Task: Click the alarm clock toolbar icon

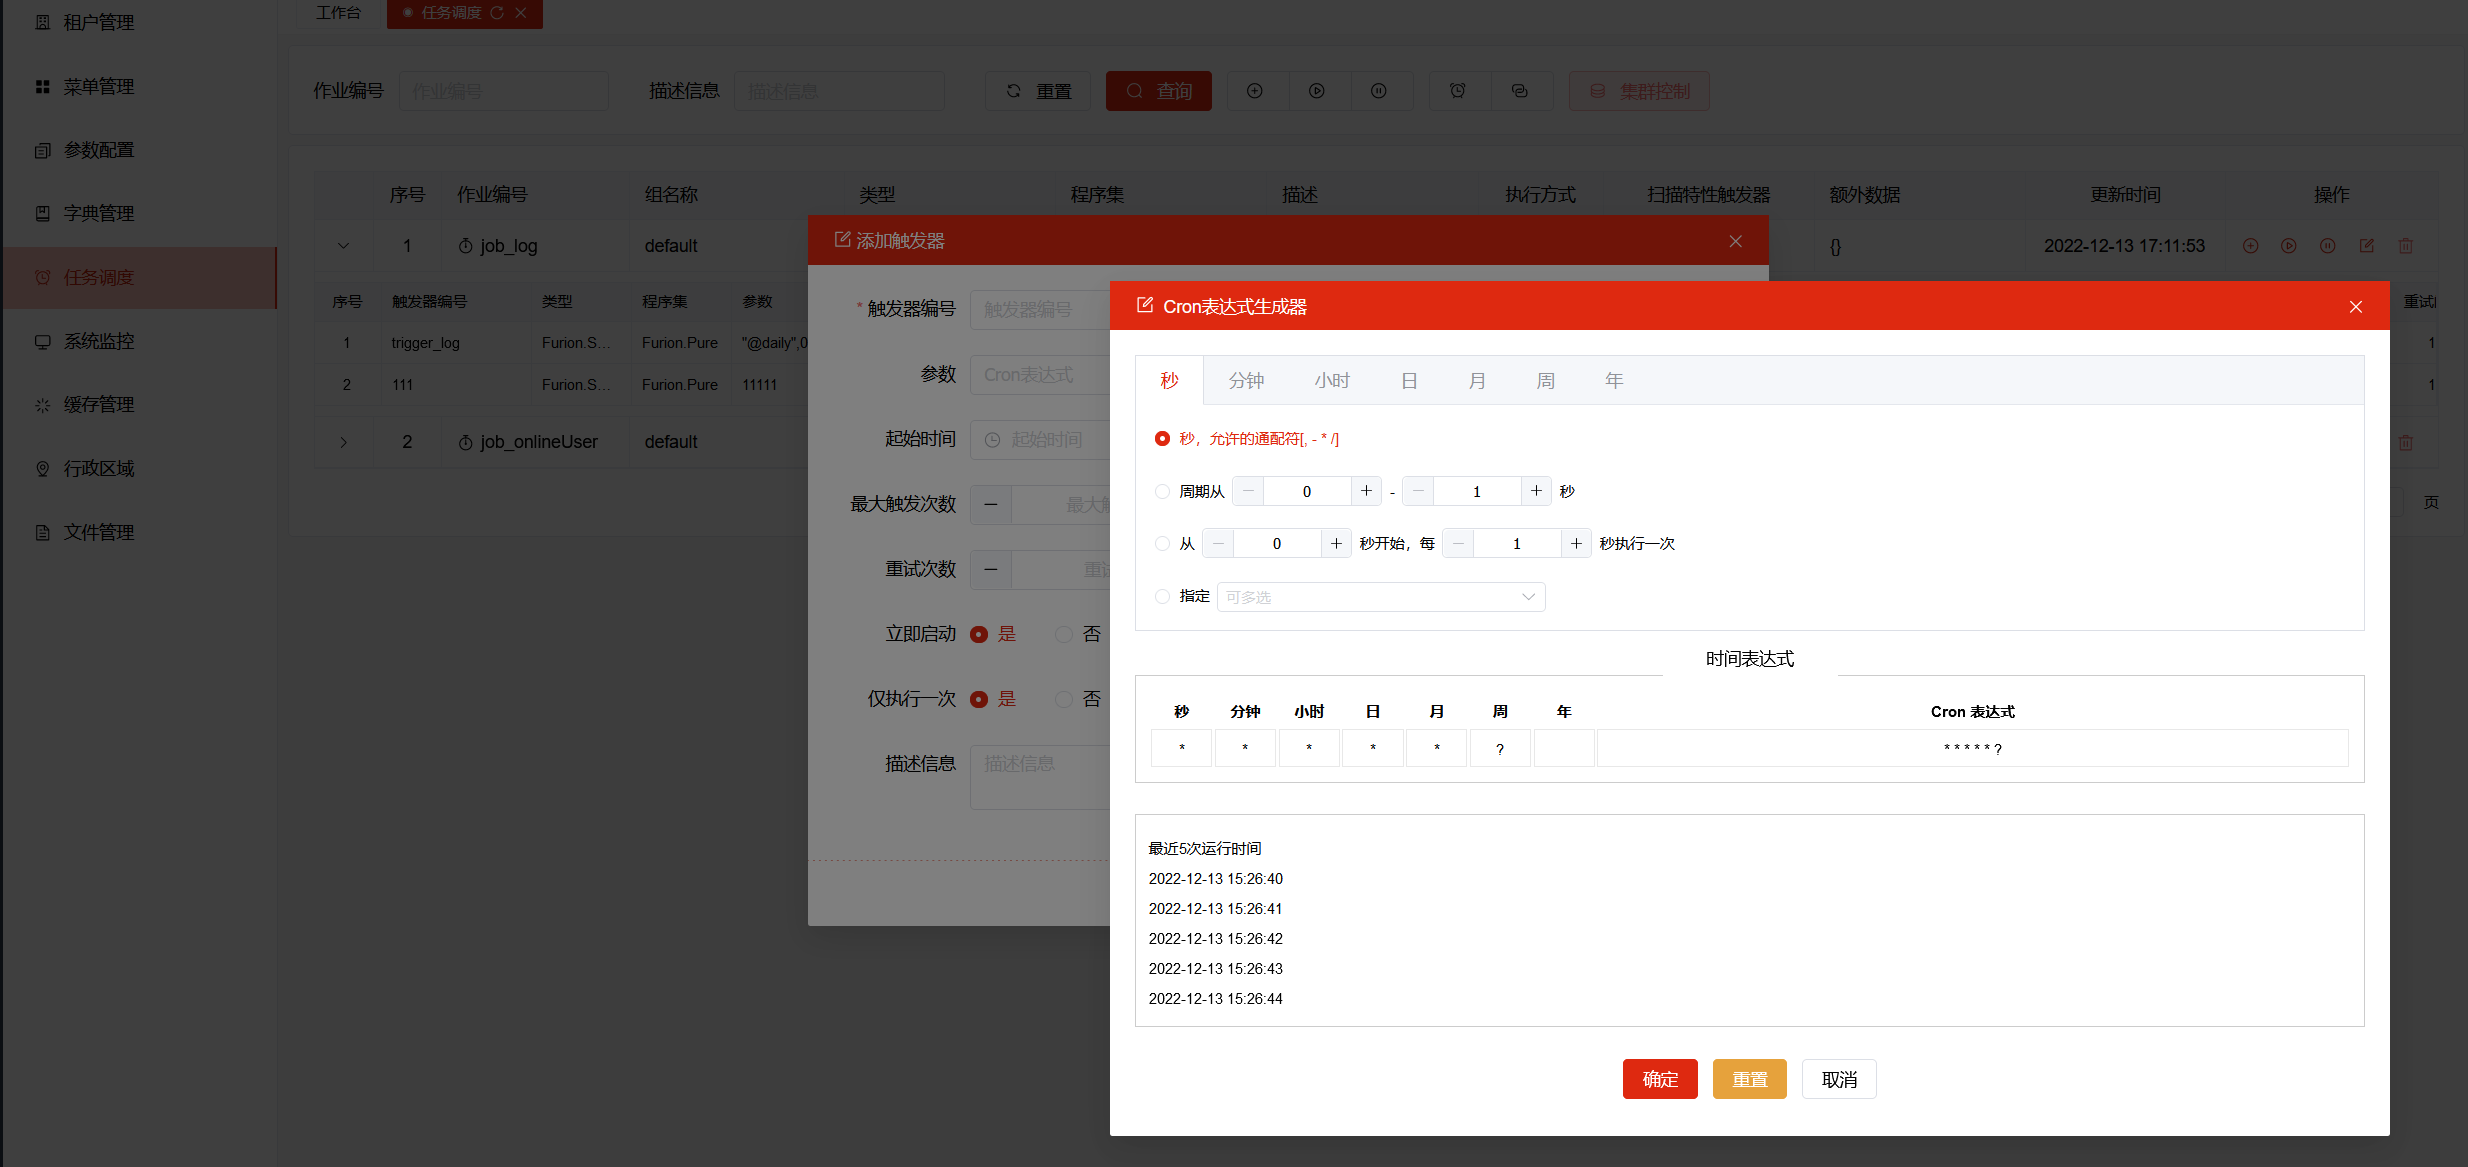Action: click(x=1458, y=91)
